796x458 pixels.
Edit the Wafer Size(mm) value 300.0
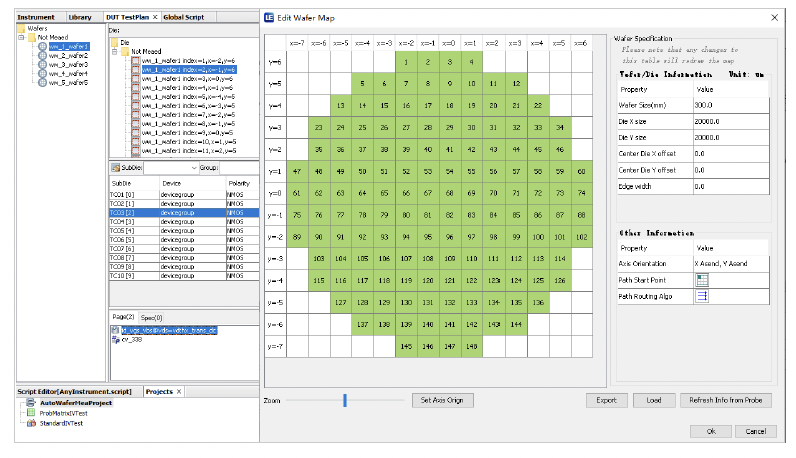pos(731,105)
